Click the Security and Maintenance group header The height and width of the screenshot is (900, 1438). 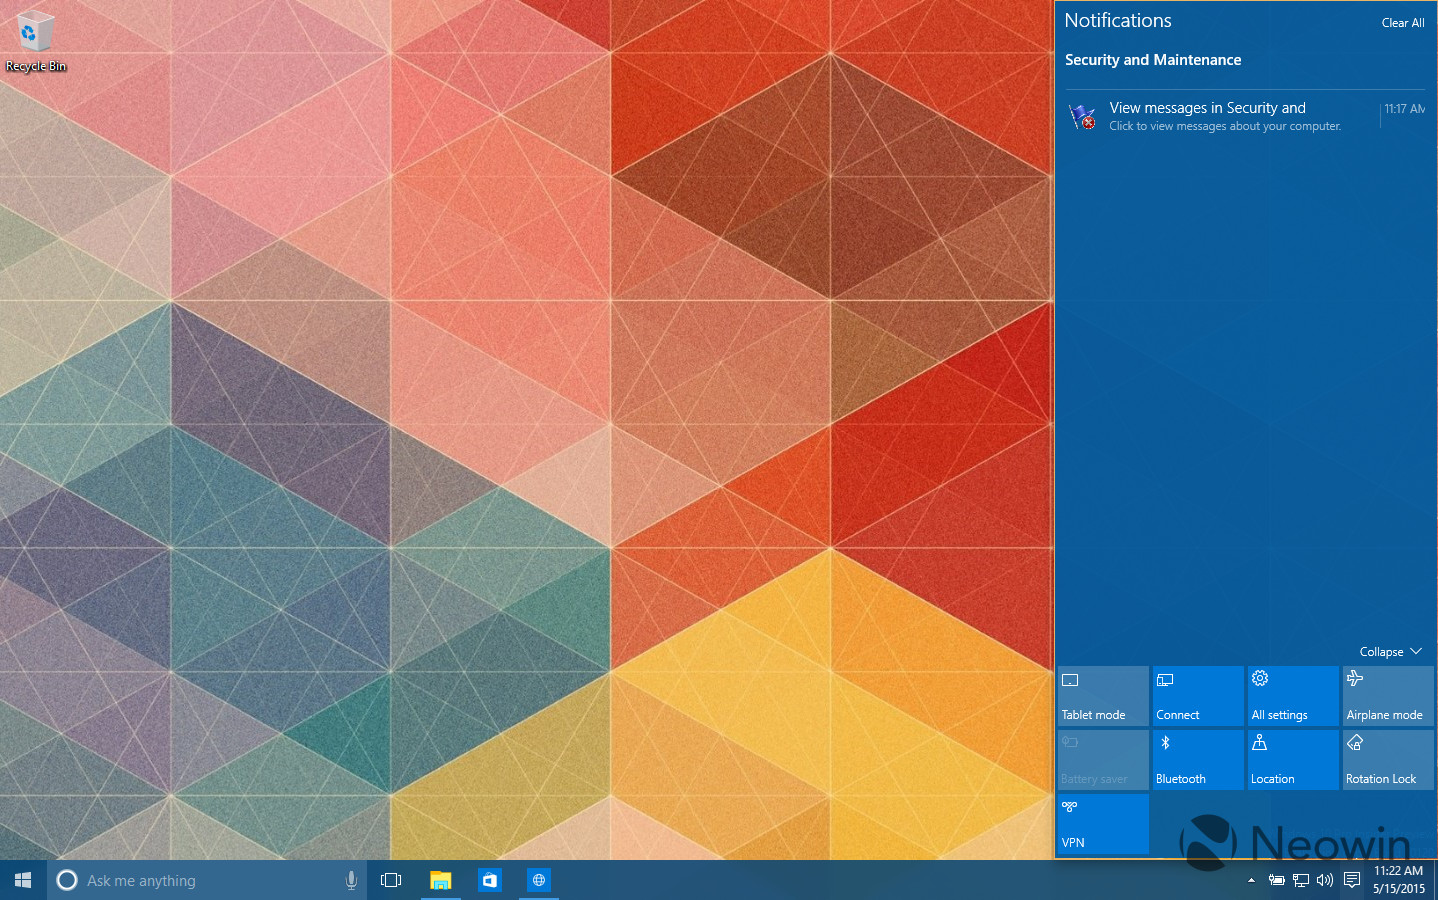point(1153,60)
